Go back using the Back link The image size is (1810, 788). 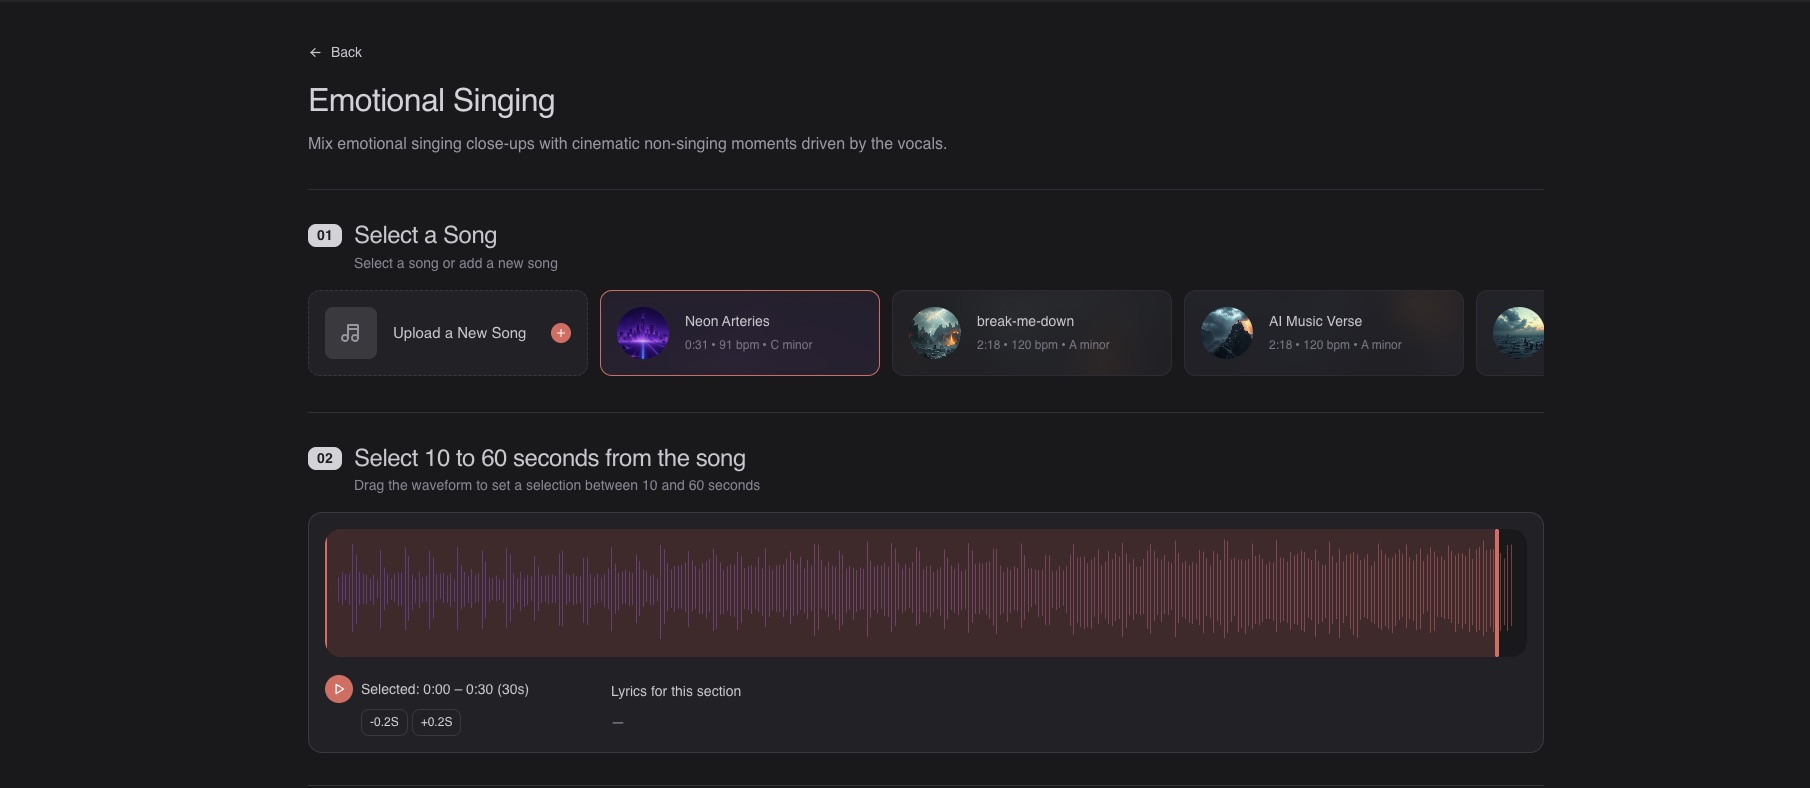[336, 52]
